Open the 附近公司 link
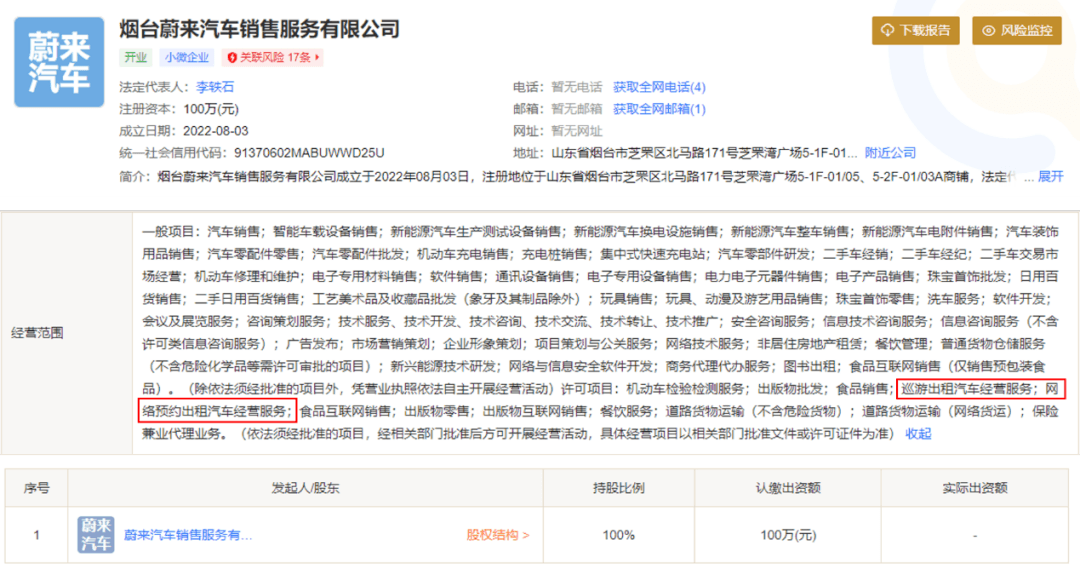This screenshot has width=1080, height=580. [x=890, y=153]
